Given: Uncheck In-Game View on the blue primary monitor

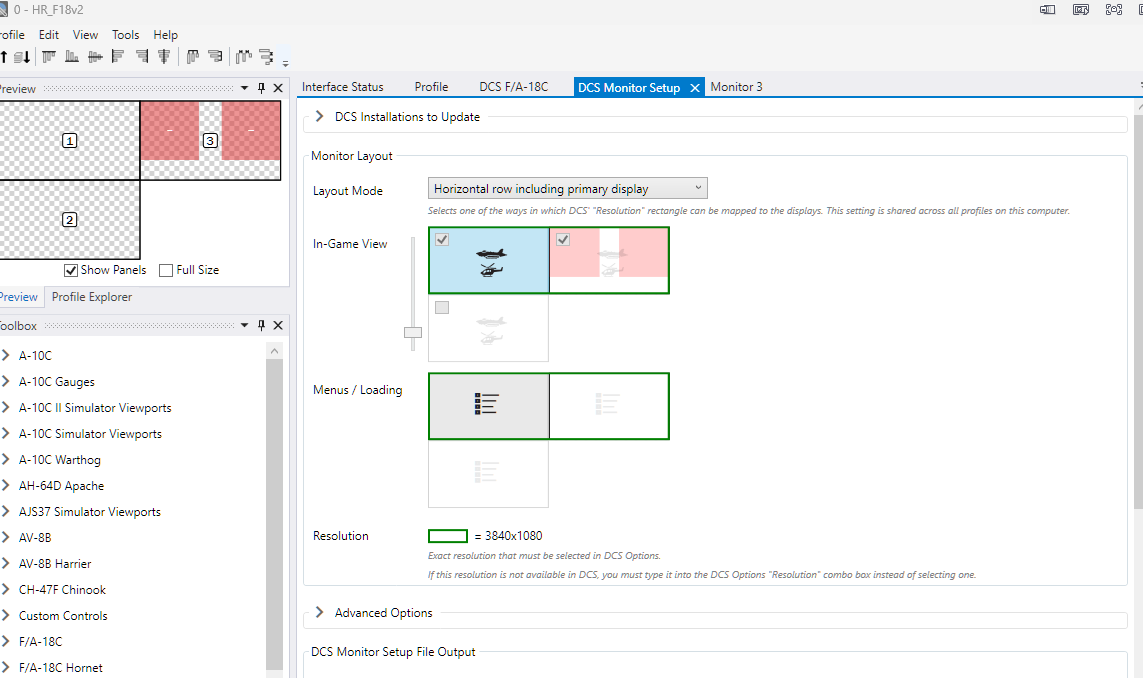Looking at the screenshot, I should click(442, 239).
